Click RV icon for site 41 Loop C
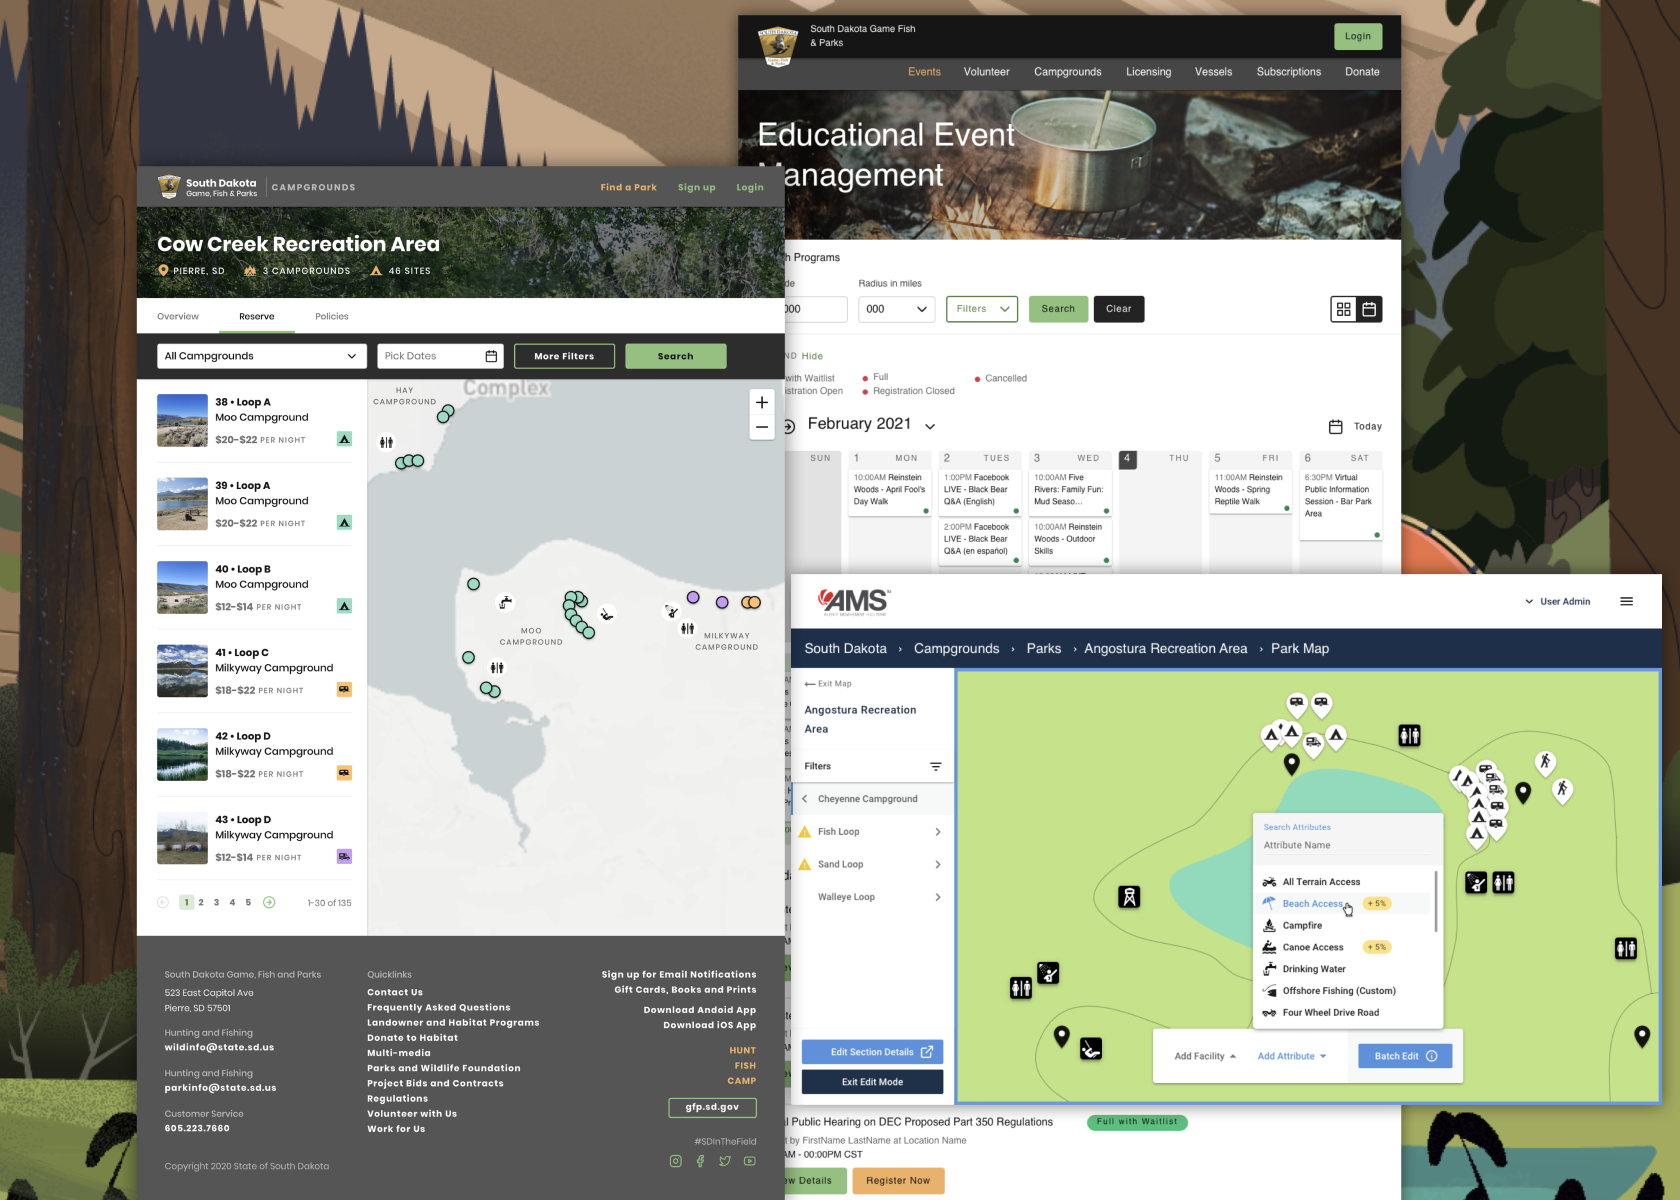Viewport: 1680px width, 1200px height. [344, 689]
